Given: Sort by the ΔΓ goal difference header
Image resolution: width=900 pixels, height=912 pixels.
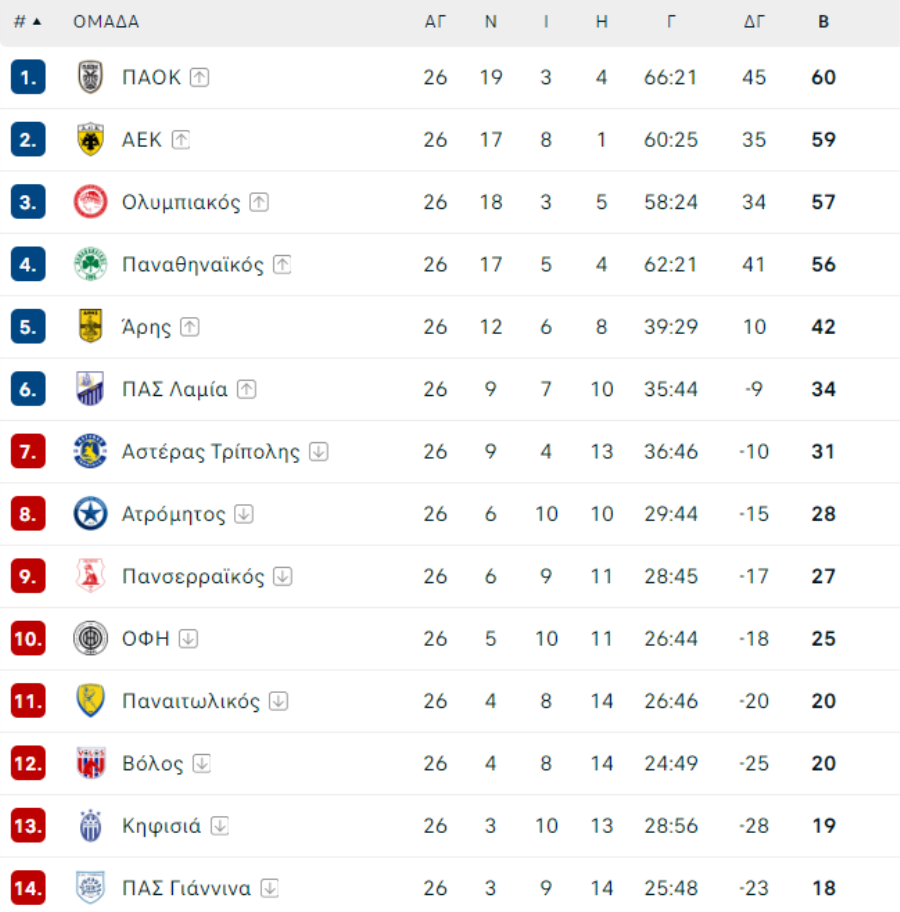Looking at the screenshot, I should 754,22.
